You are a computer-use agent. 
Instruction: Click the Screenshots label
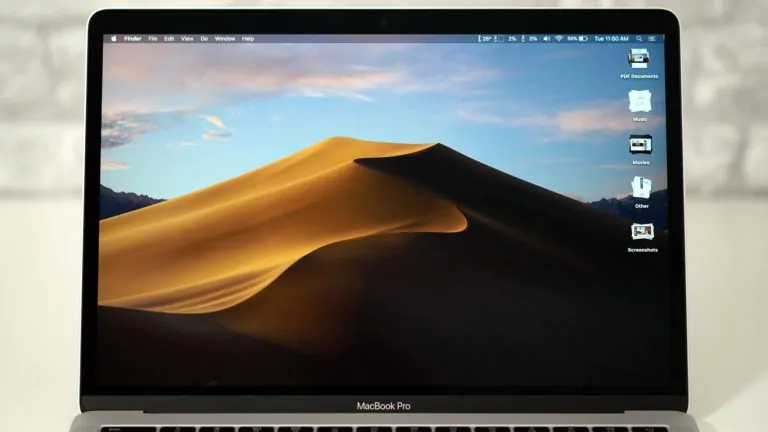pos(643,250)
